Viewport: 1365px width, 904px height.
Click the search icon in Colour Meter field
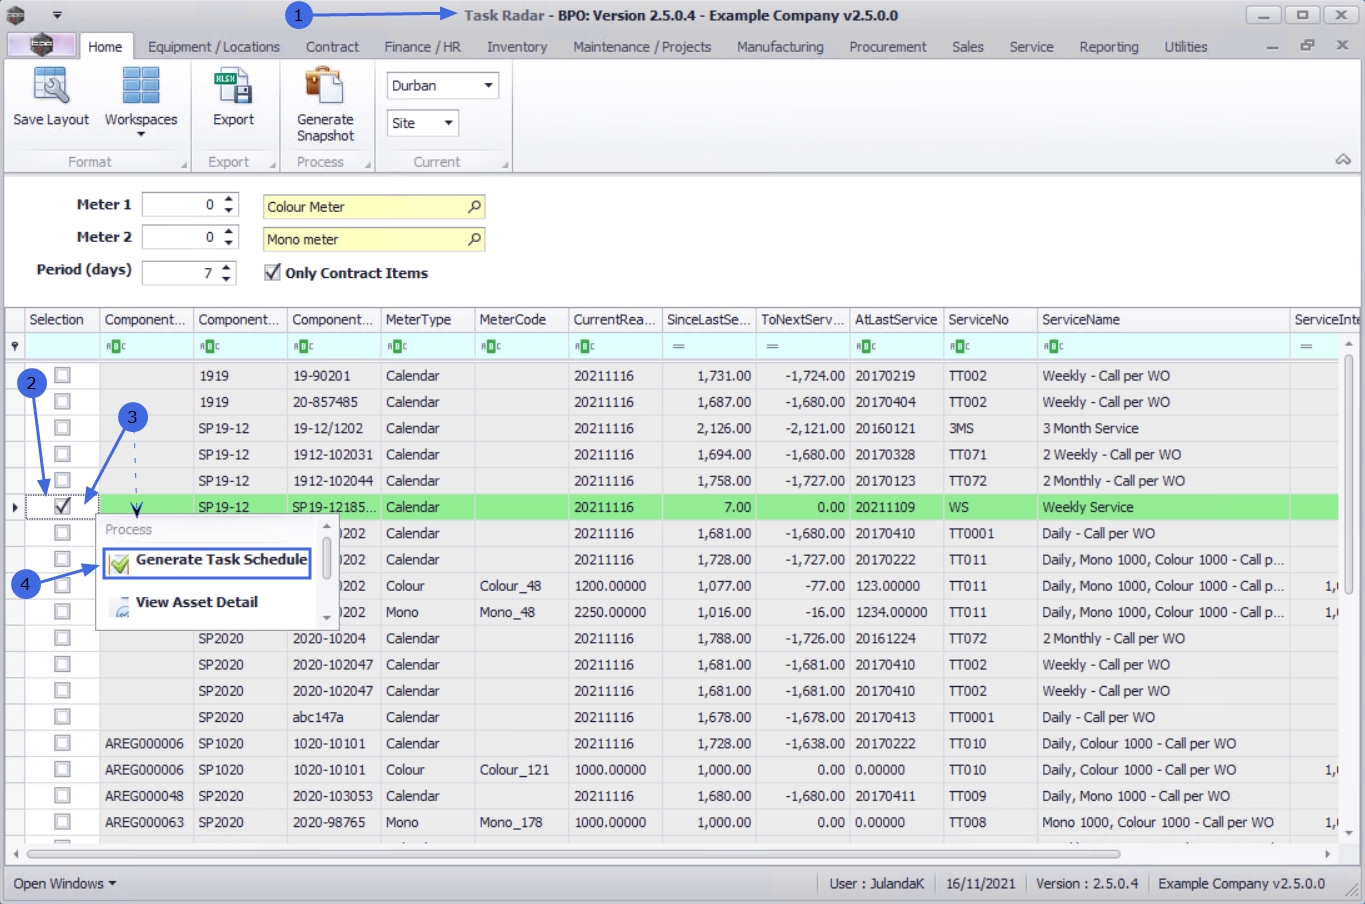click(x=474, y=207)
